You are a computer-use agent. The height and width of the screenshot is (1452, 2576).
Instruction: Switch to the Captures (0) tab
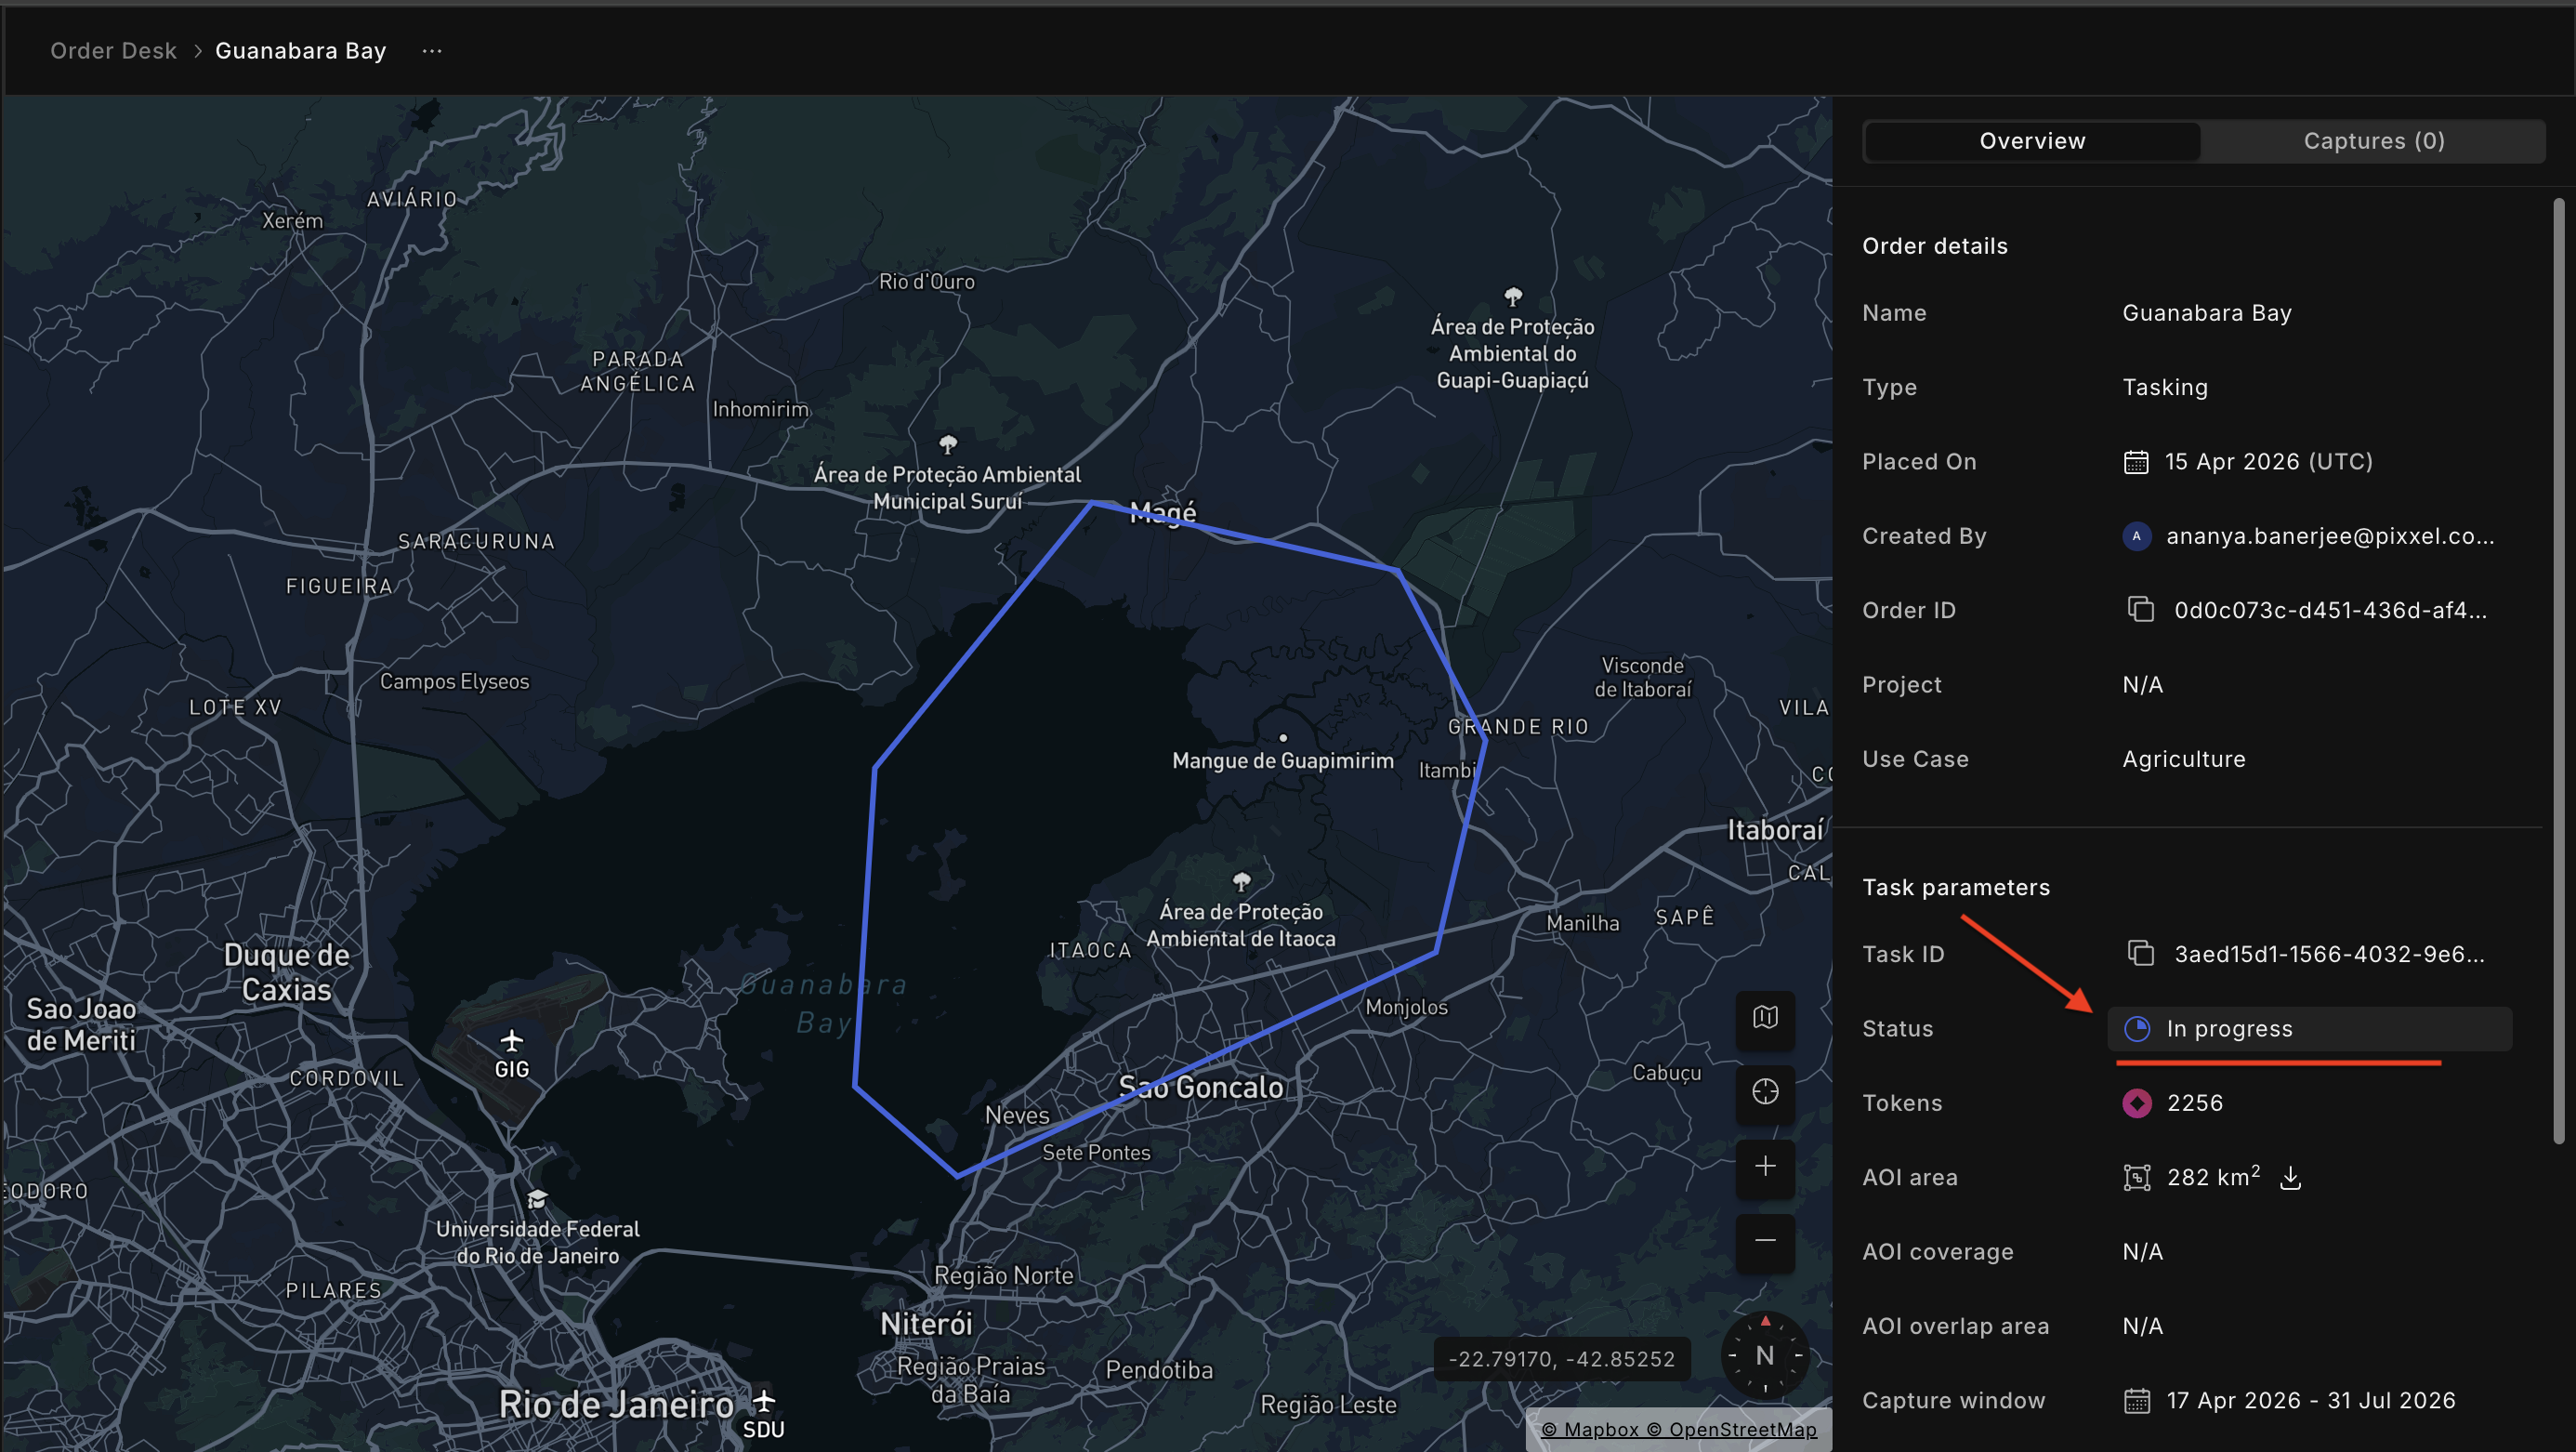2373,141
